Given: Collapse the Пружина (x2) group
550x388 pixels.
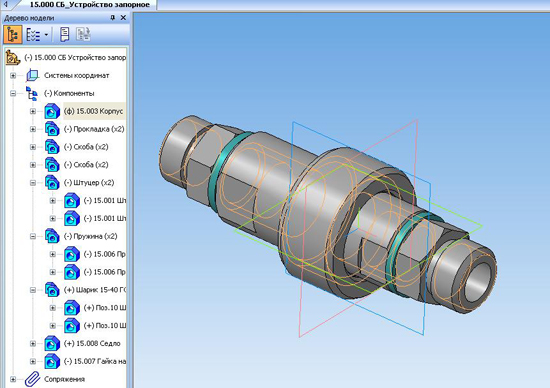Looking at the screenshot, I should coord(33,236).
